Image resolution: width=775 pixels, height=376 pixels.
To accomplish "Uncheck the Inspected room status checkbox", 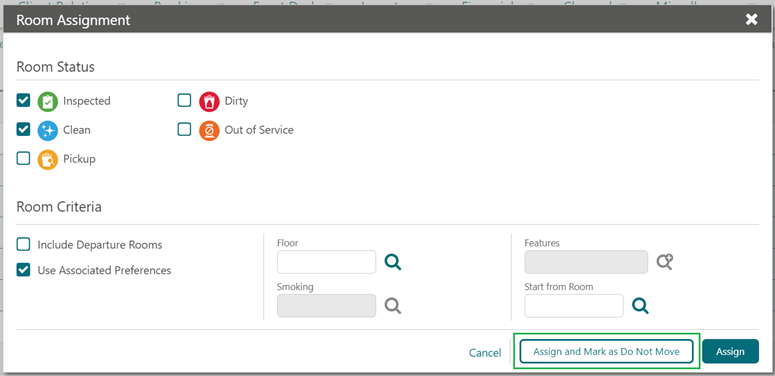I will (23, 101).
